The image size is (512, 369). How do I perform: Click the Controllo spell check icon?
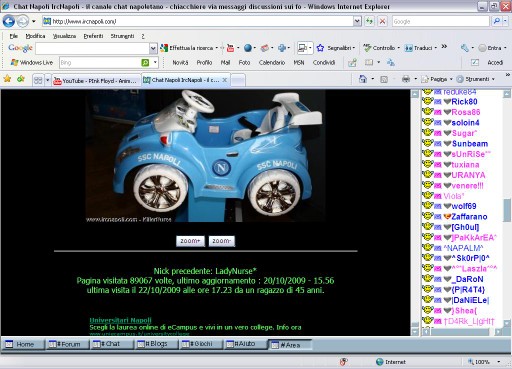pyautogui.click(x=367, y=48)
